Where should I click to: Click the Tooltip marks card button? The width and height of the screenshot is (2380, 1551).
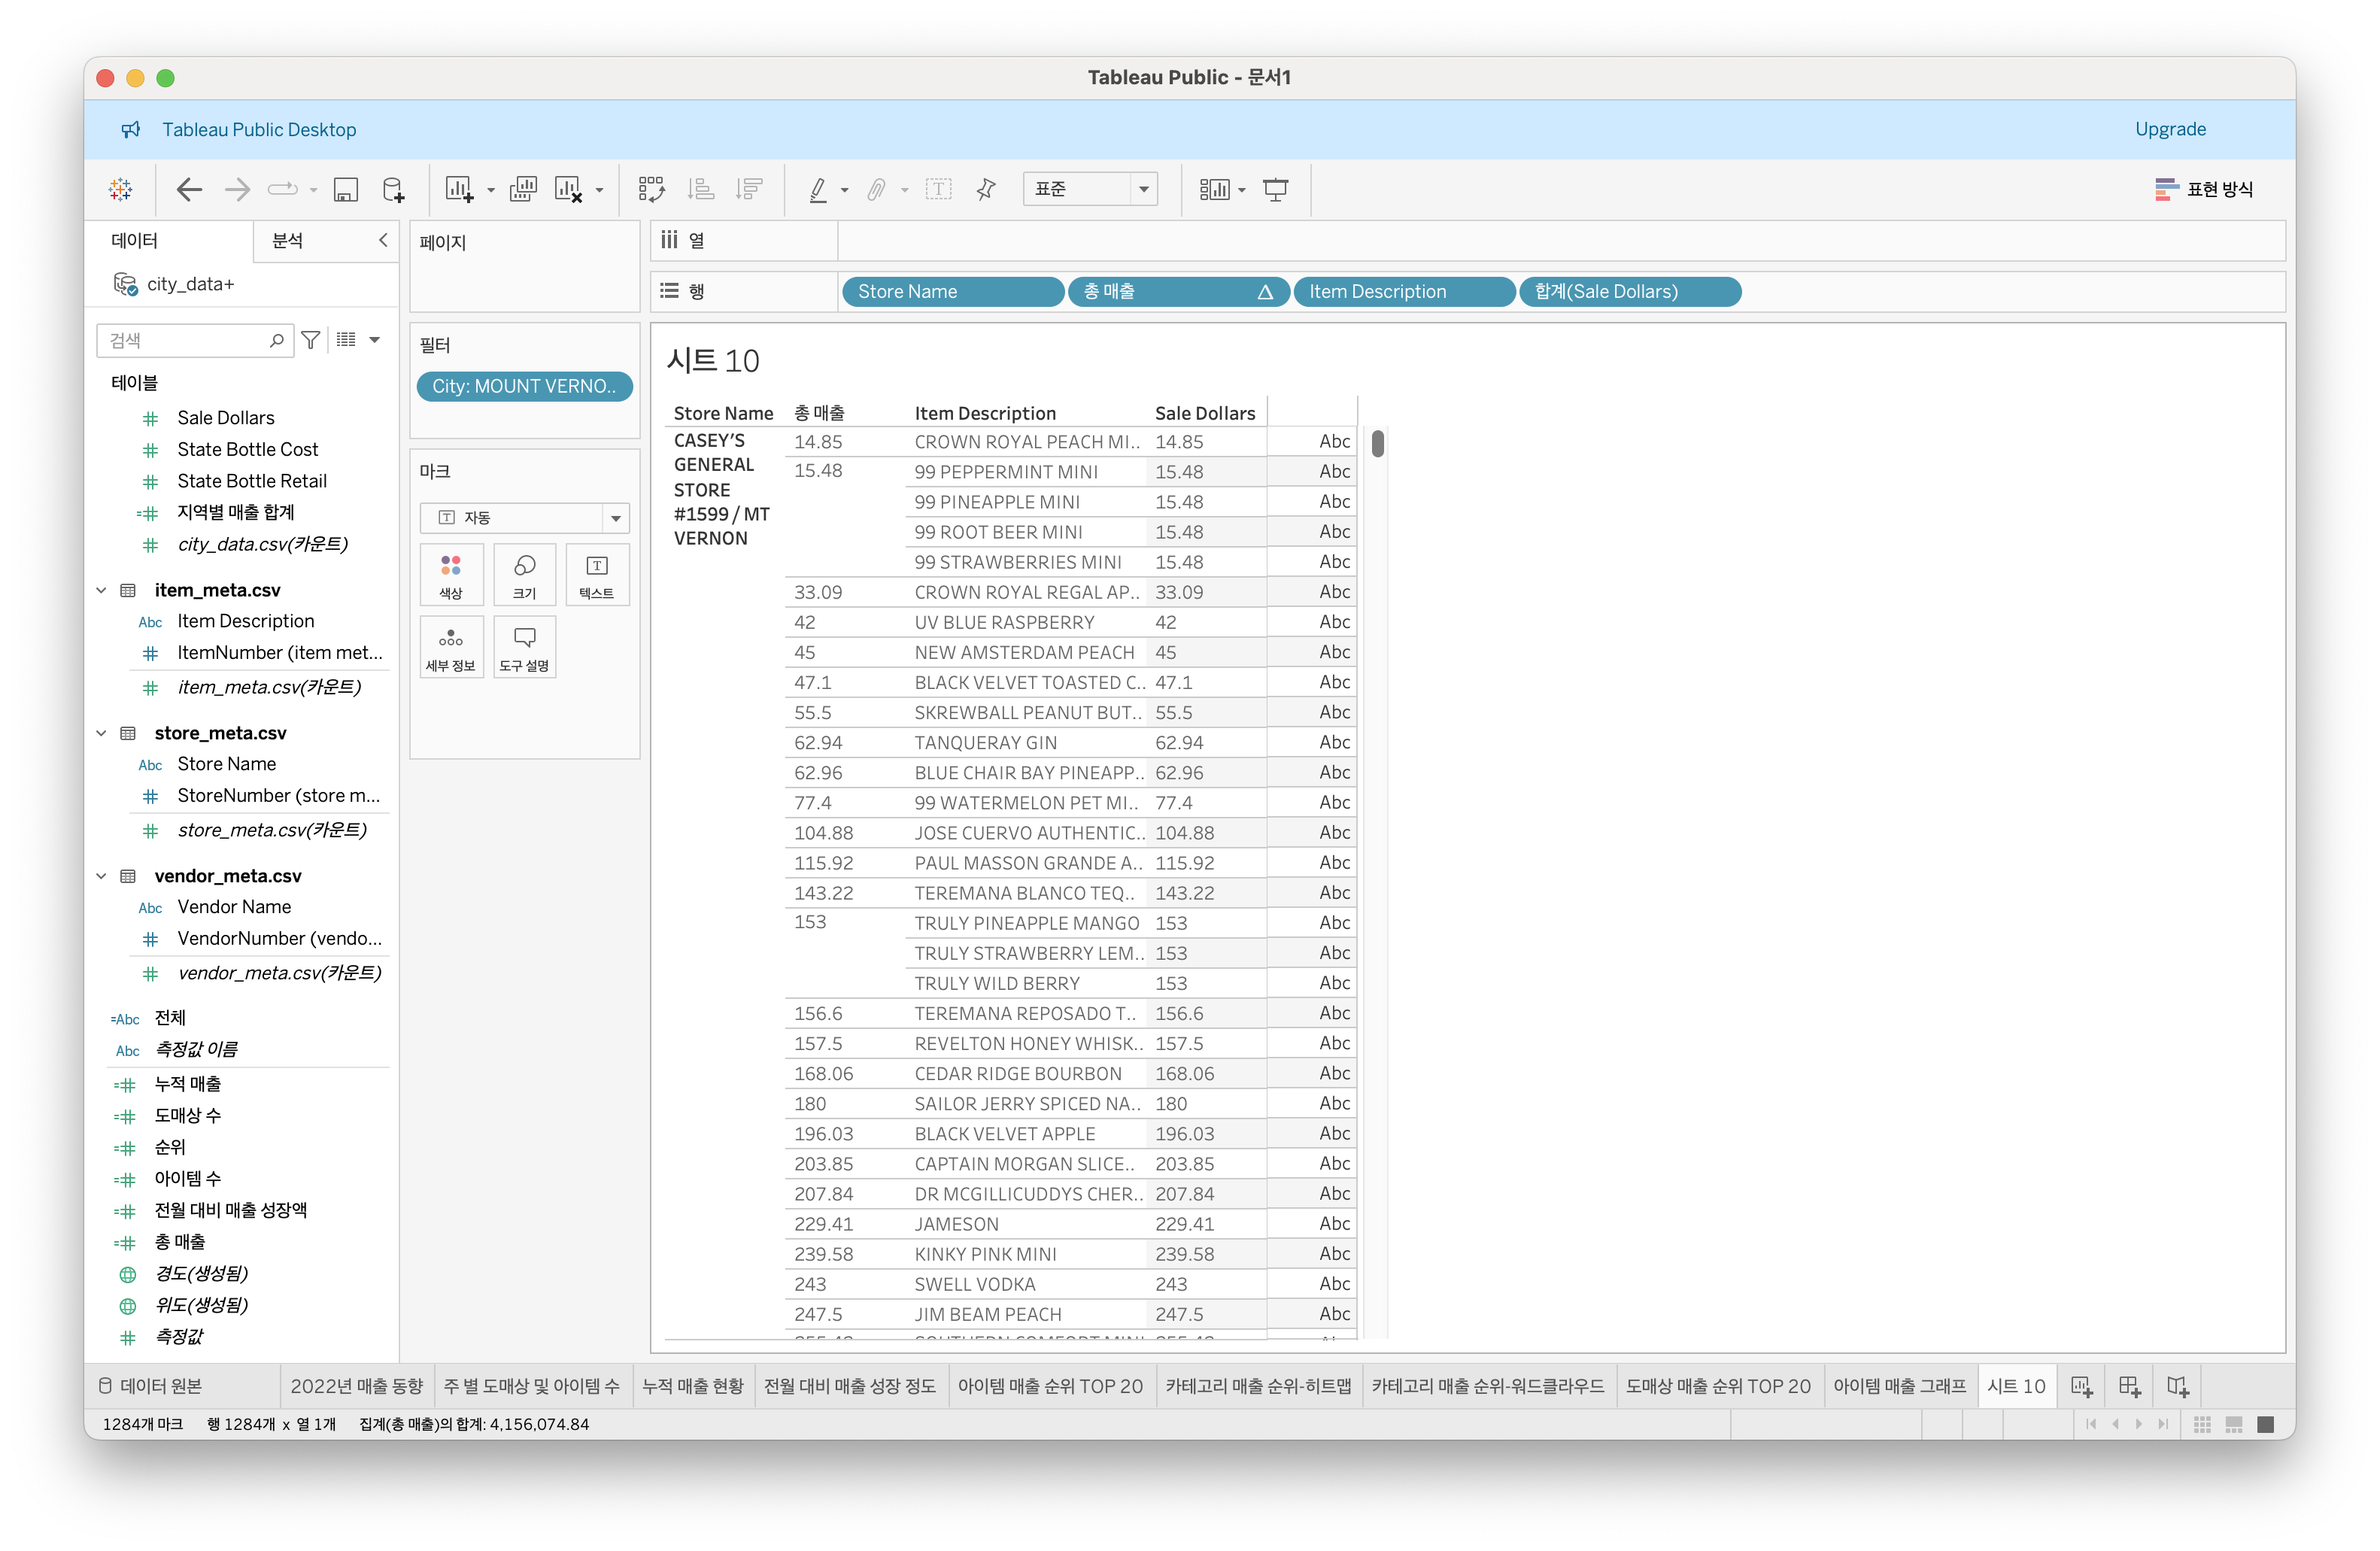click(x=524, y=647)
